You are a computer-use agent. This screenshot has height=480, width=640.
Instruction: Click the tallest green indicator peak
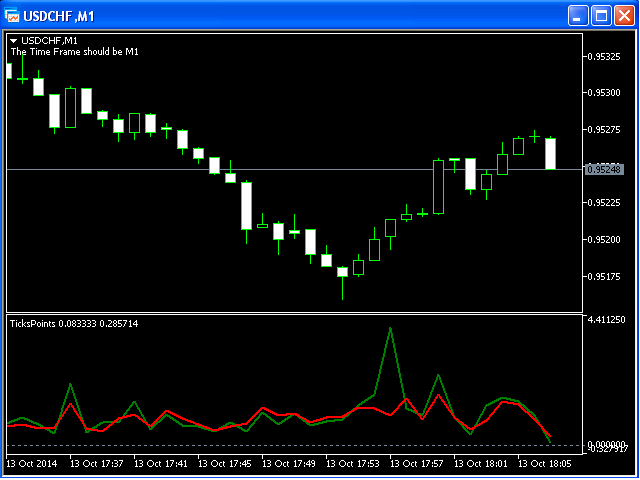tap(390, 329)
